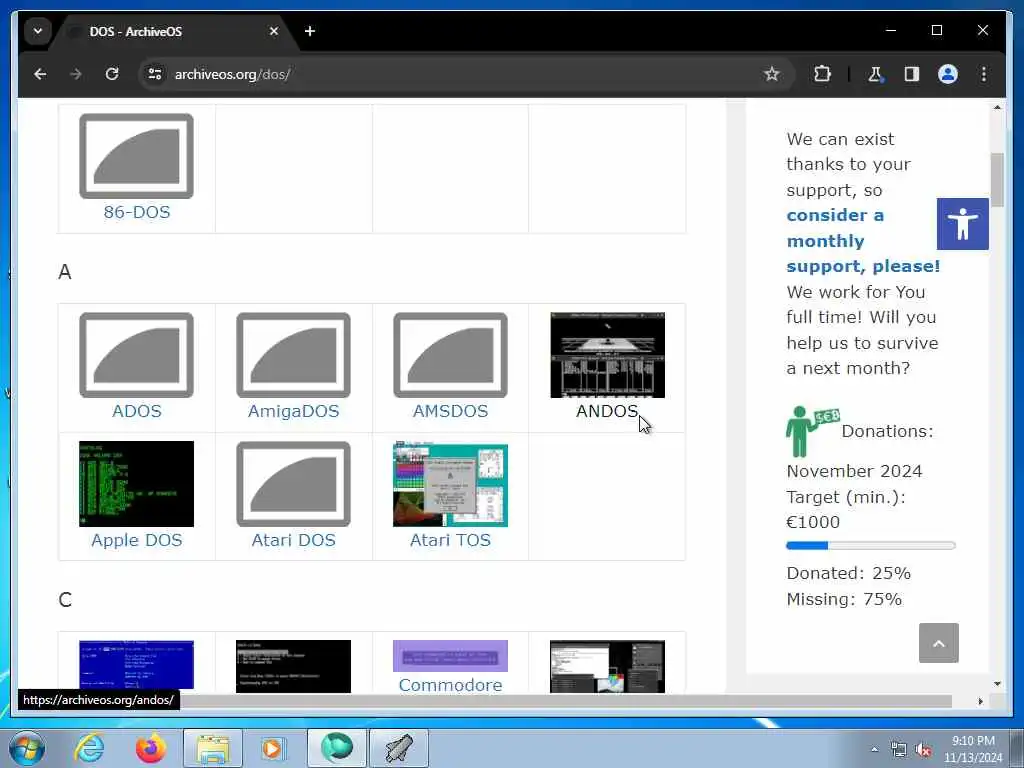Go forward using the forward arrow

tap(76, 74)
